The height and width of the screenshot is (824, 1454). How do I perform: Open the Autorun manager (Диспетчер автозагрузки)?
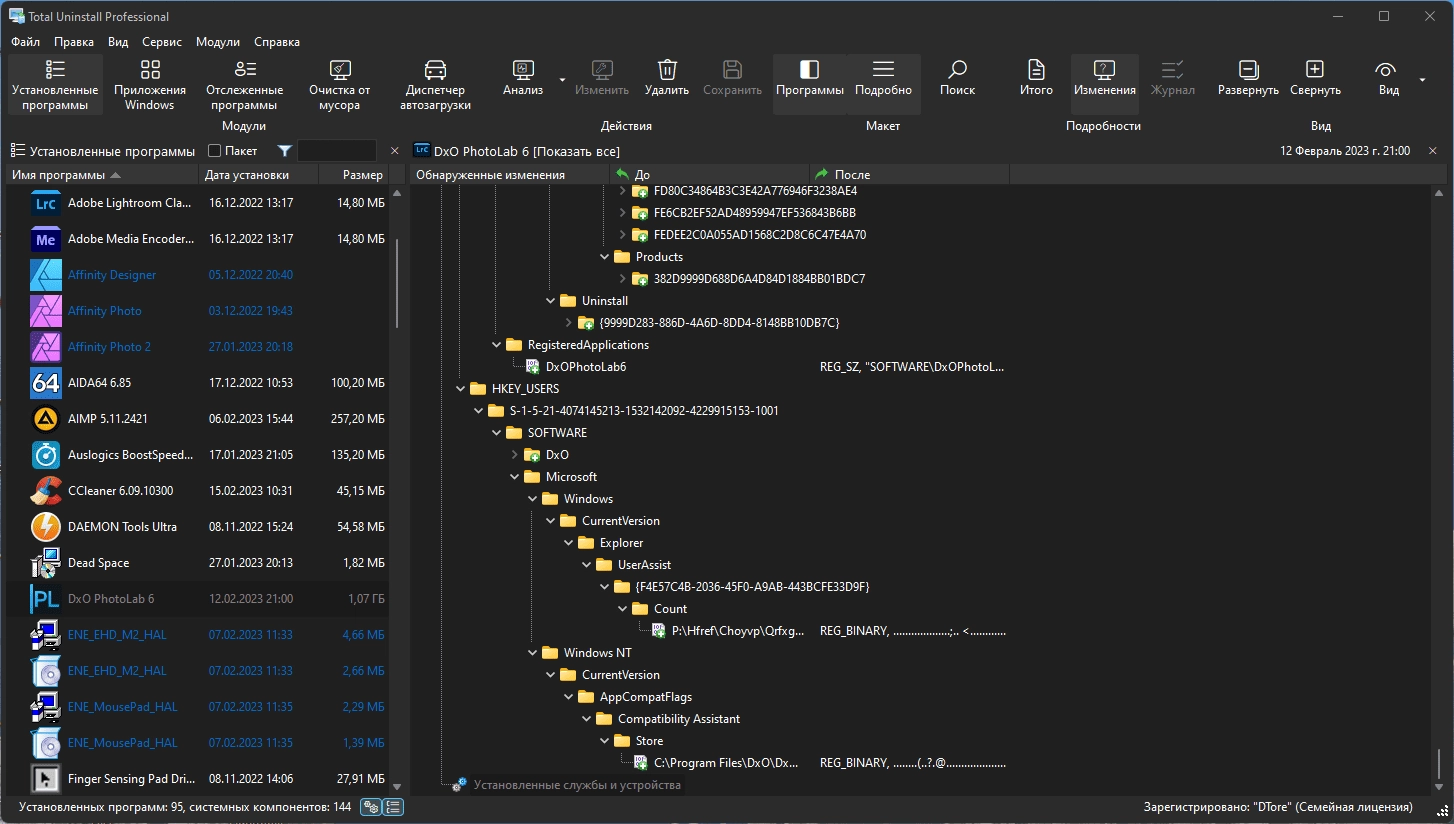point(435,84)
